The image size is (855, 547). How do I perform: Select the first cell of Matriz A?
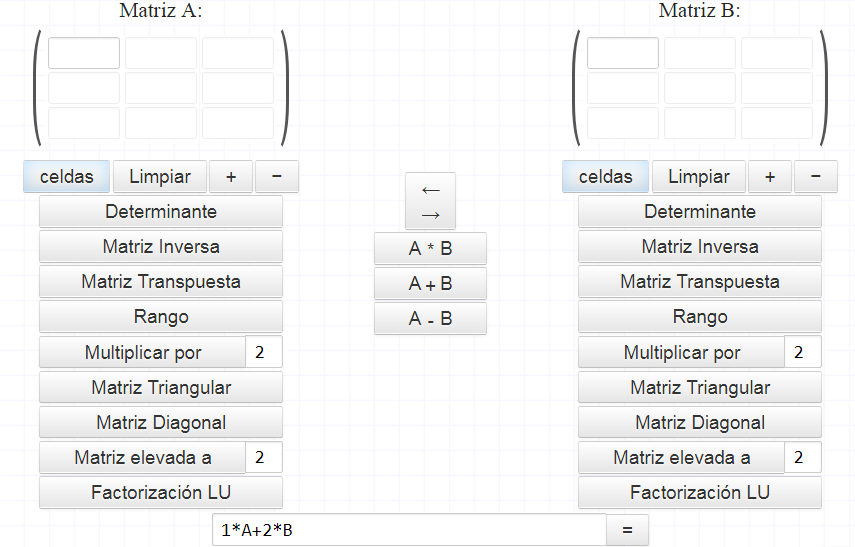[84, 53]
